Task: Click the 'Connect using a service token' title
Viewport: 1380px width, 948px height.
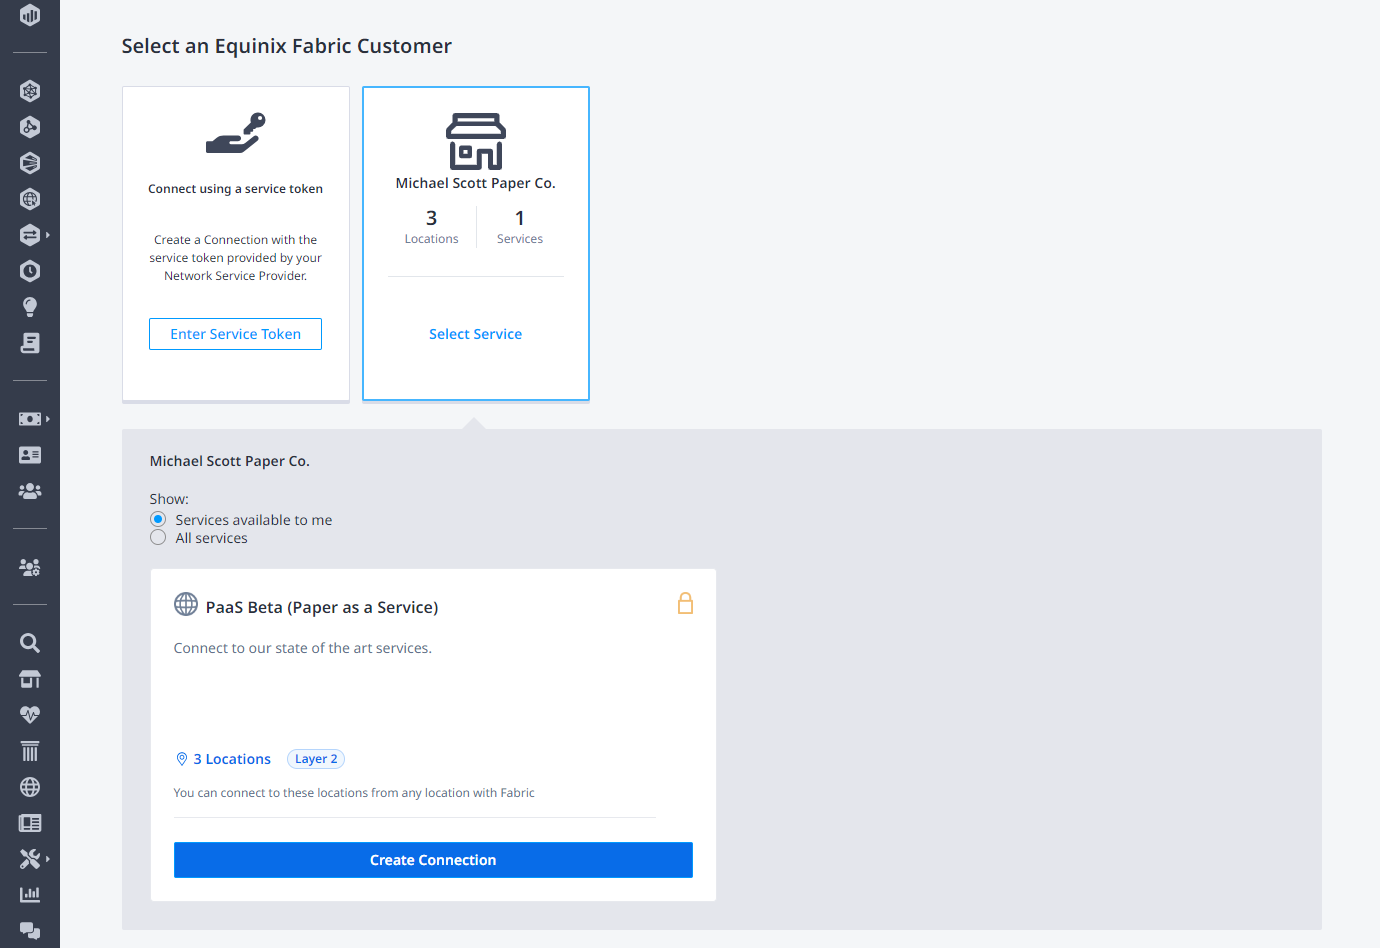Action: [x=236, y=189]
